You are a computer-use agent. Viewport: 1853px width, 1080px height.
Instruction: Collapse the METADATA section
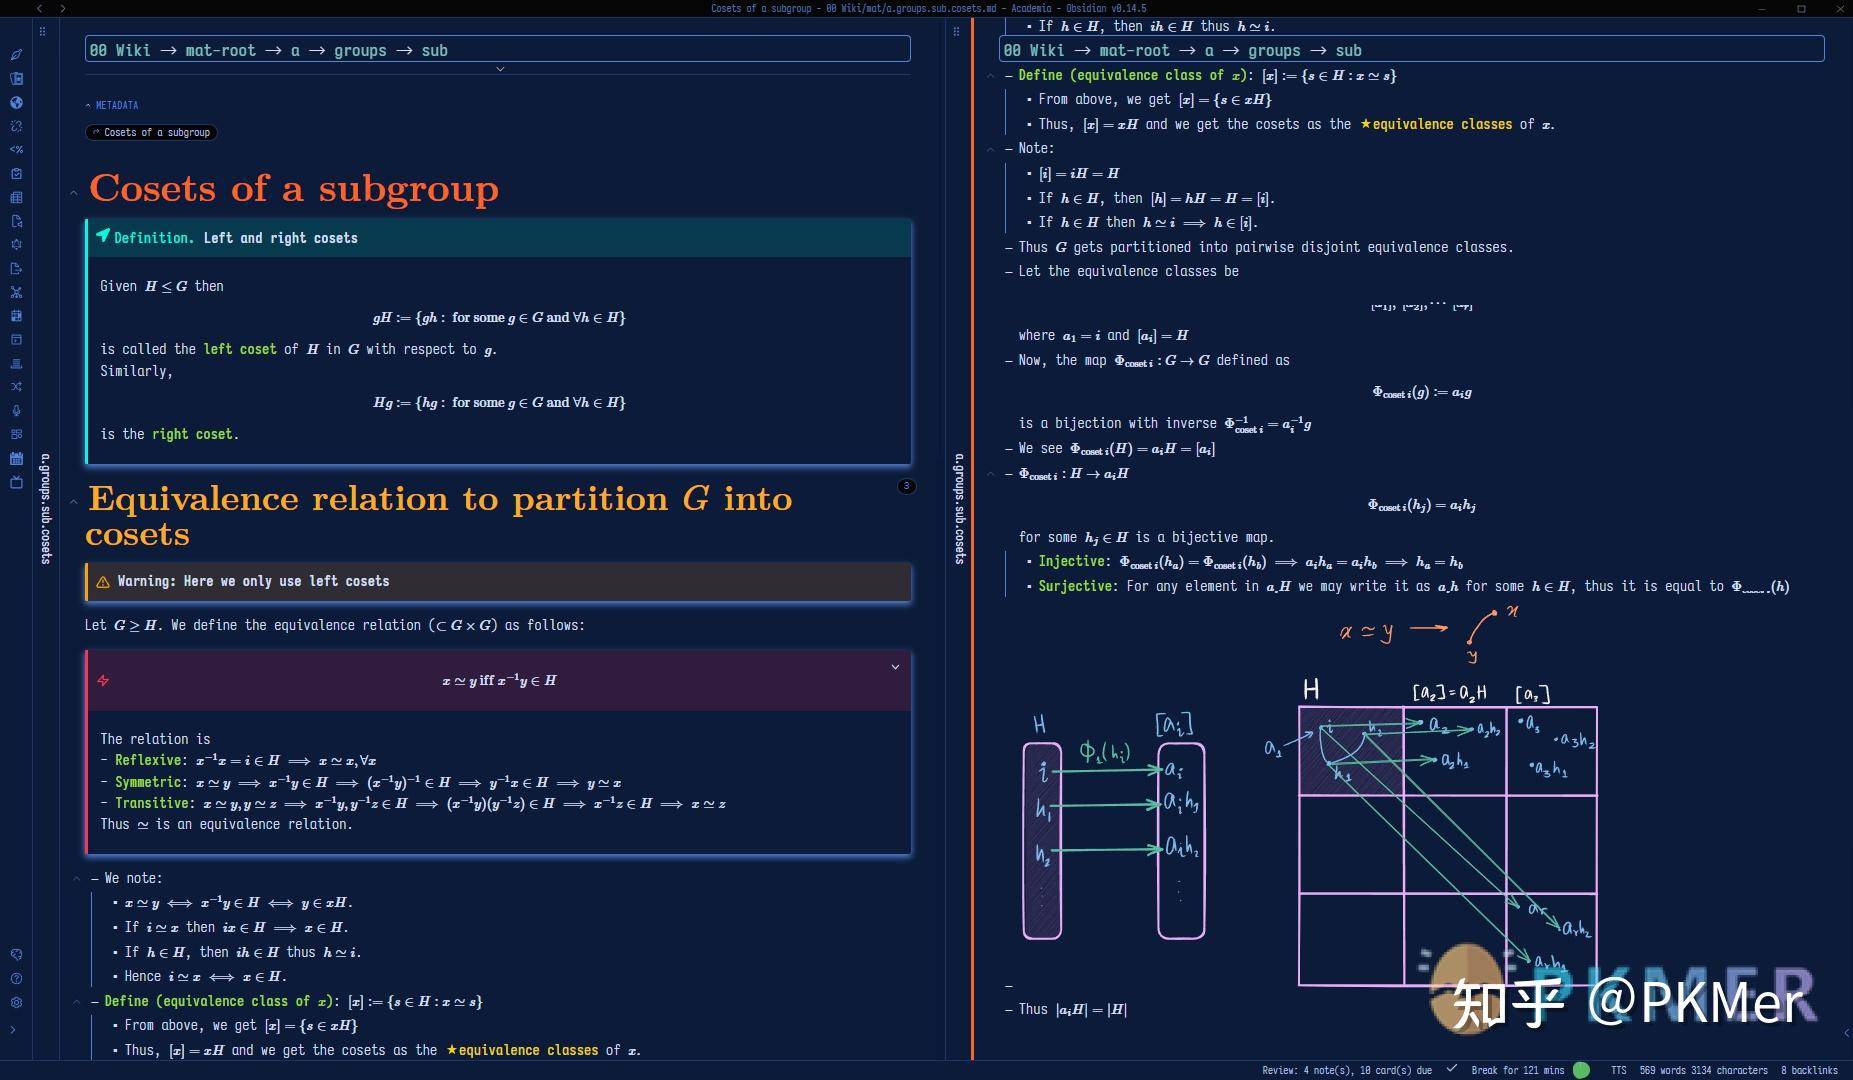tap(112, 105)
